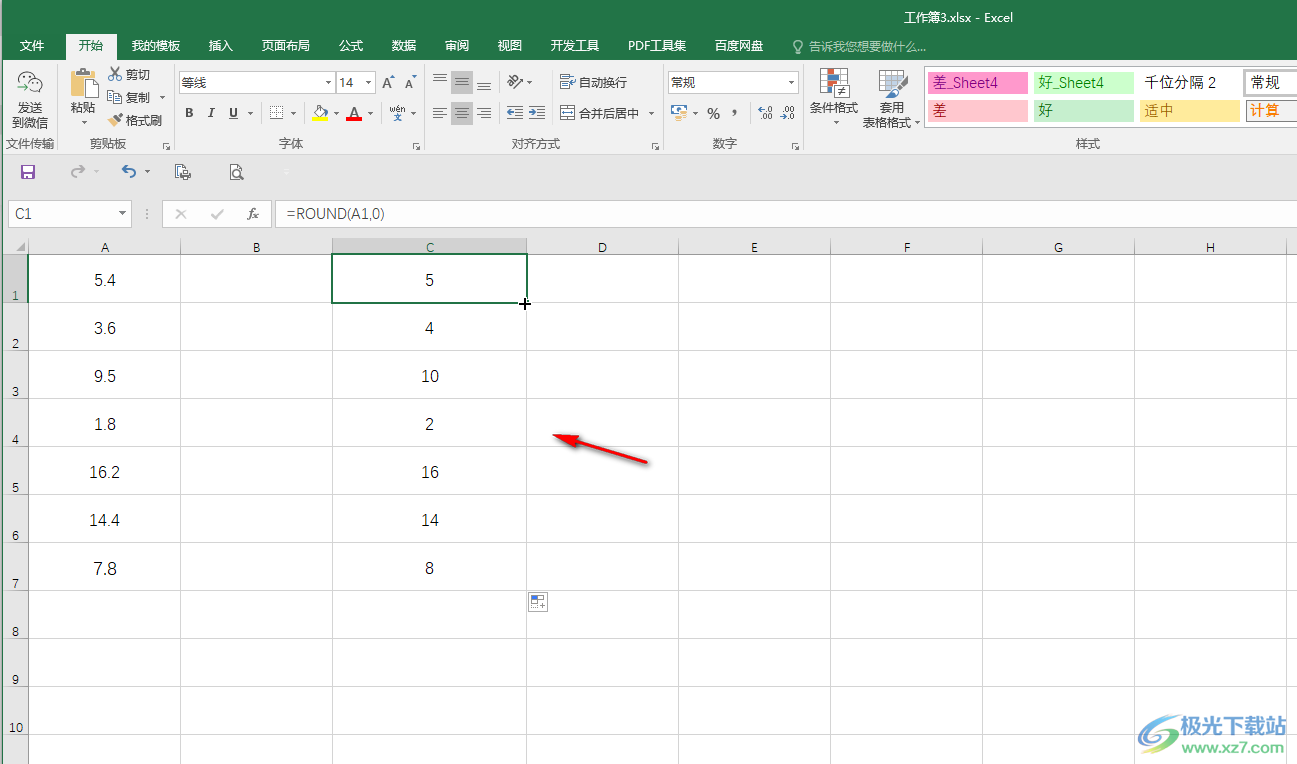Click the formula bar showing =ROUND(A1,0)

pos(785,214)
